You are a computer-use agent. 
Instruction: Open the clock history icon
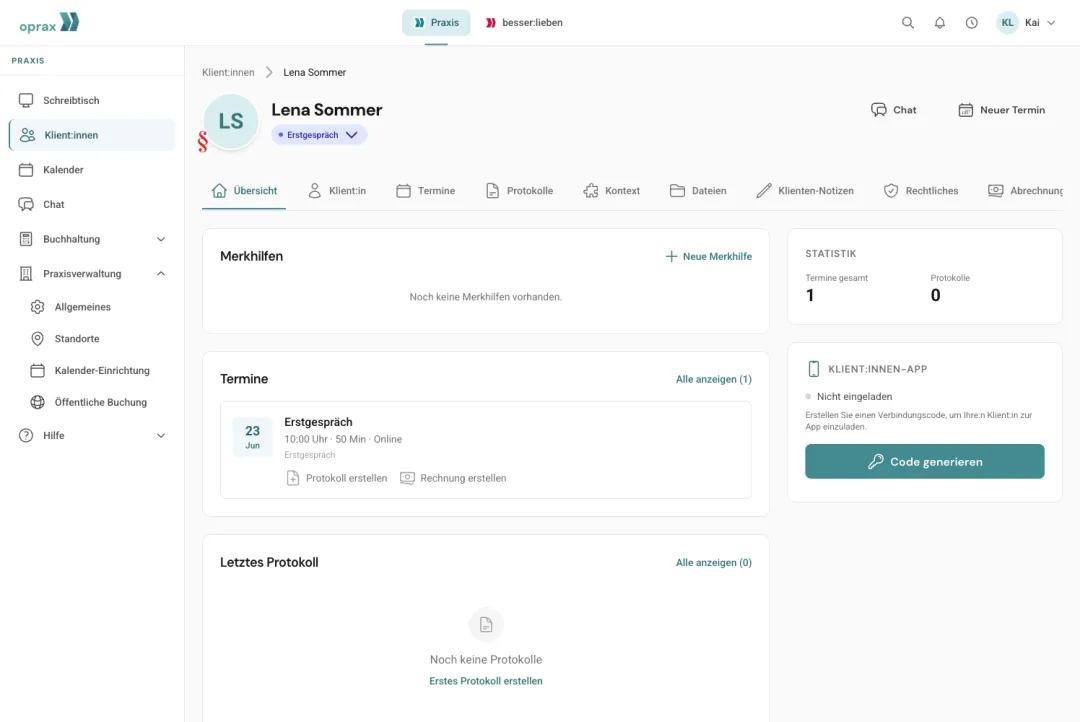point(971,23)
